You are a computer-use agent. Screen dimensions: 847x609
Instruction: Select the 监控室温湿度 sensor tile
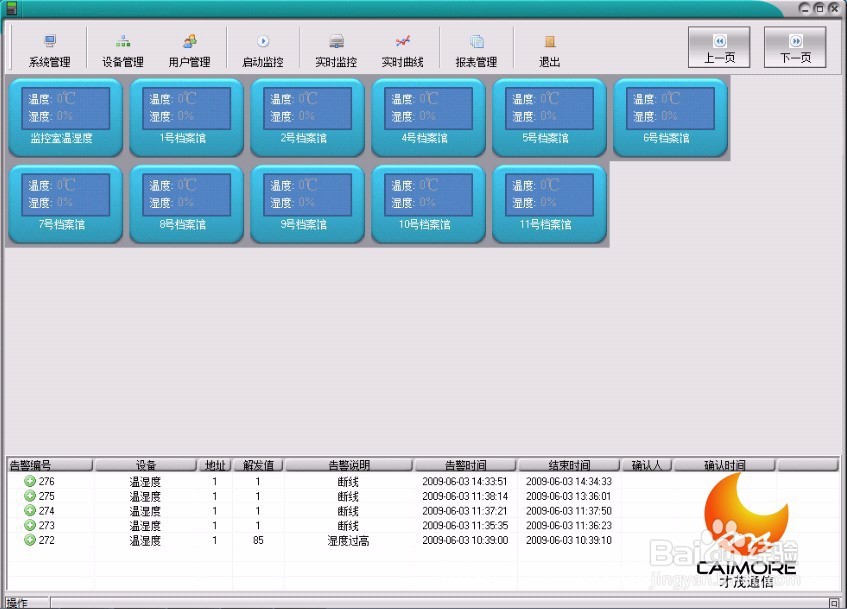click(x=65, y=117)
